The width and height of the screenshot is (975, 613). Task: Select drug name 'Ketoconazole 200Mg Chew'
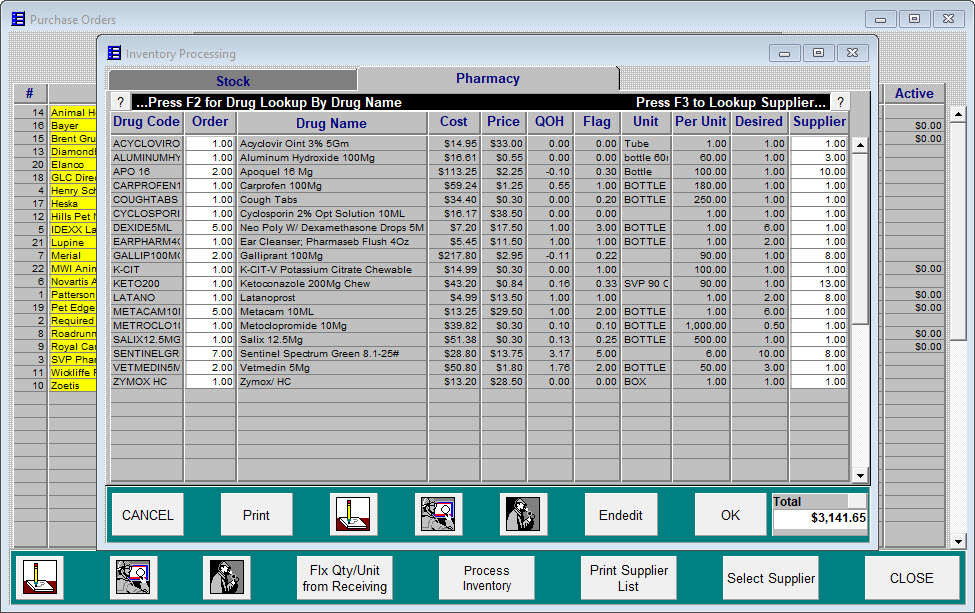(305, 283)
